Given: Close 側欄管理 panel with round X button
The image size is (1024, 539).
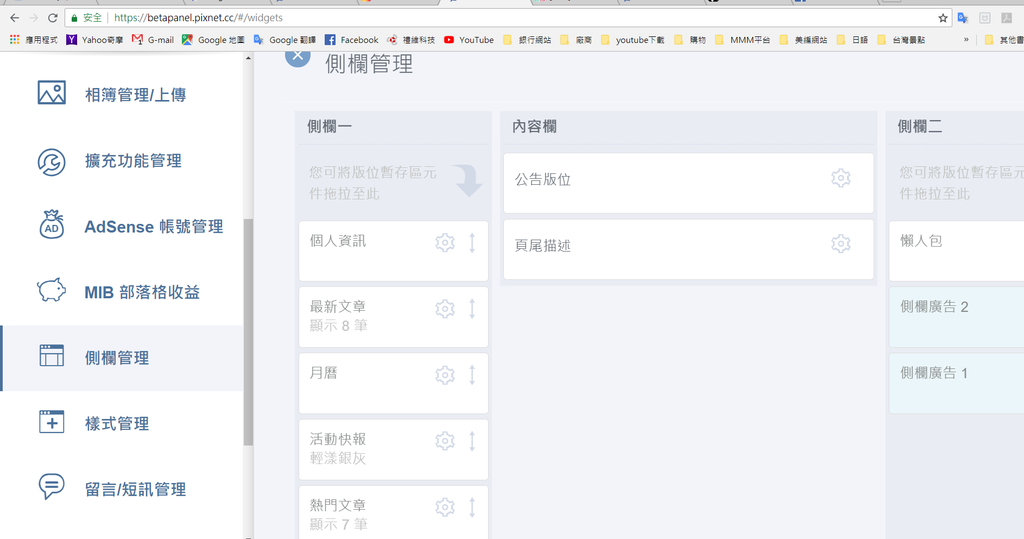Looking at the screenshot, I should tap(298, 56).
